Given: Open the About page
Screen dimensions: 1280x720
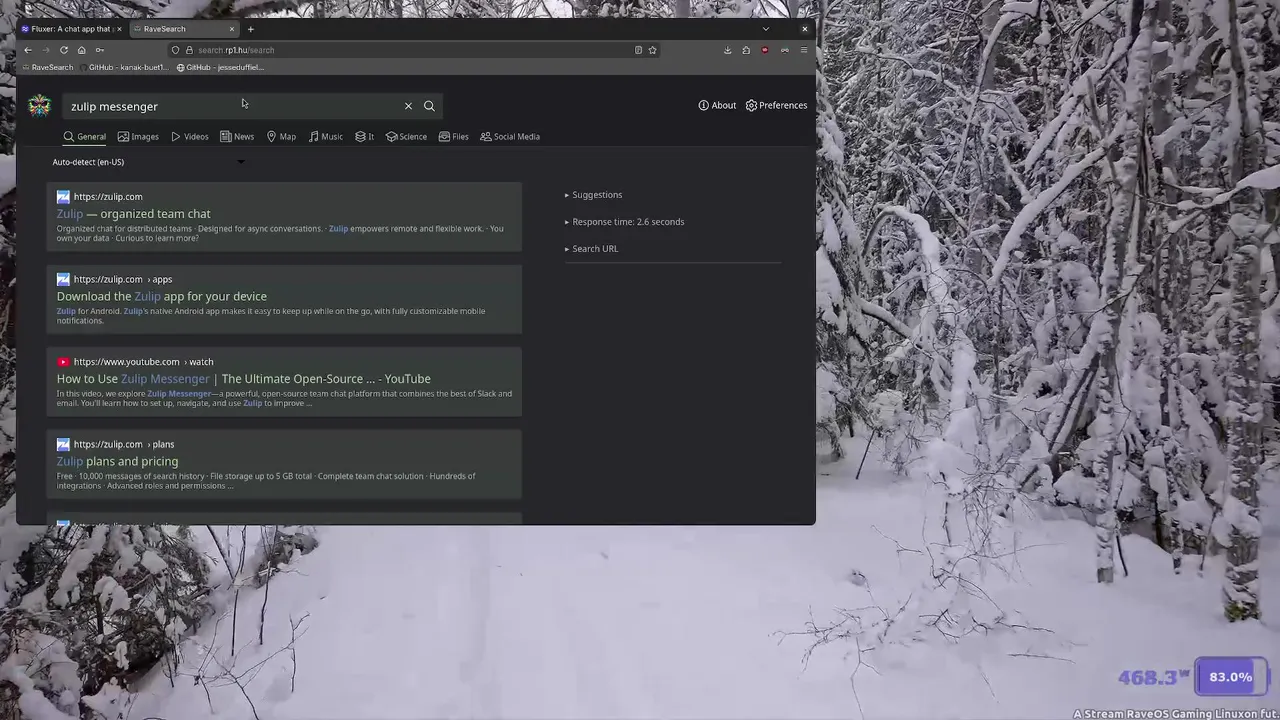Looking at the screenshot, I should pyautogui.click(x=717, y=105).
